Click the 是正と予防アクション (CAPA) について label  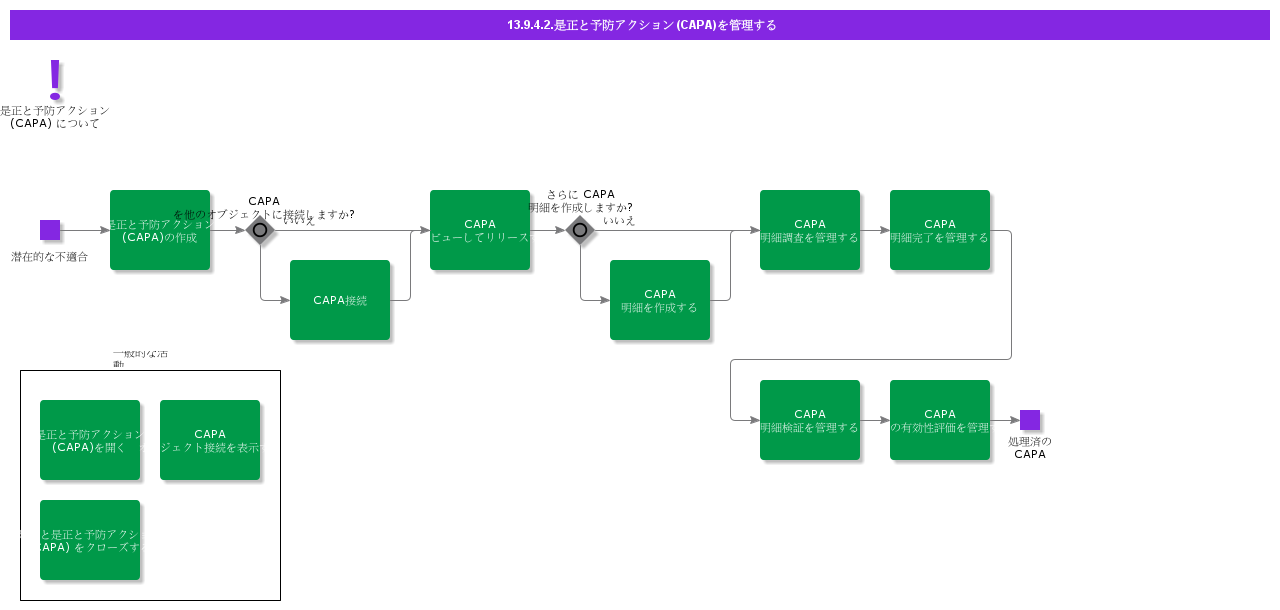55,117
